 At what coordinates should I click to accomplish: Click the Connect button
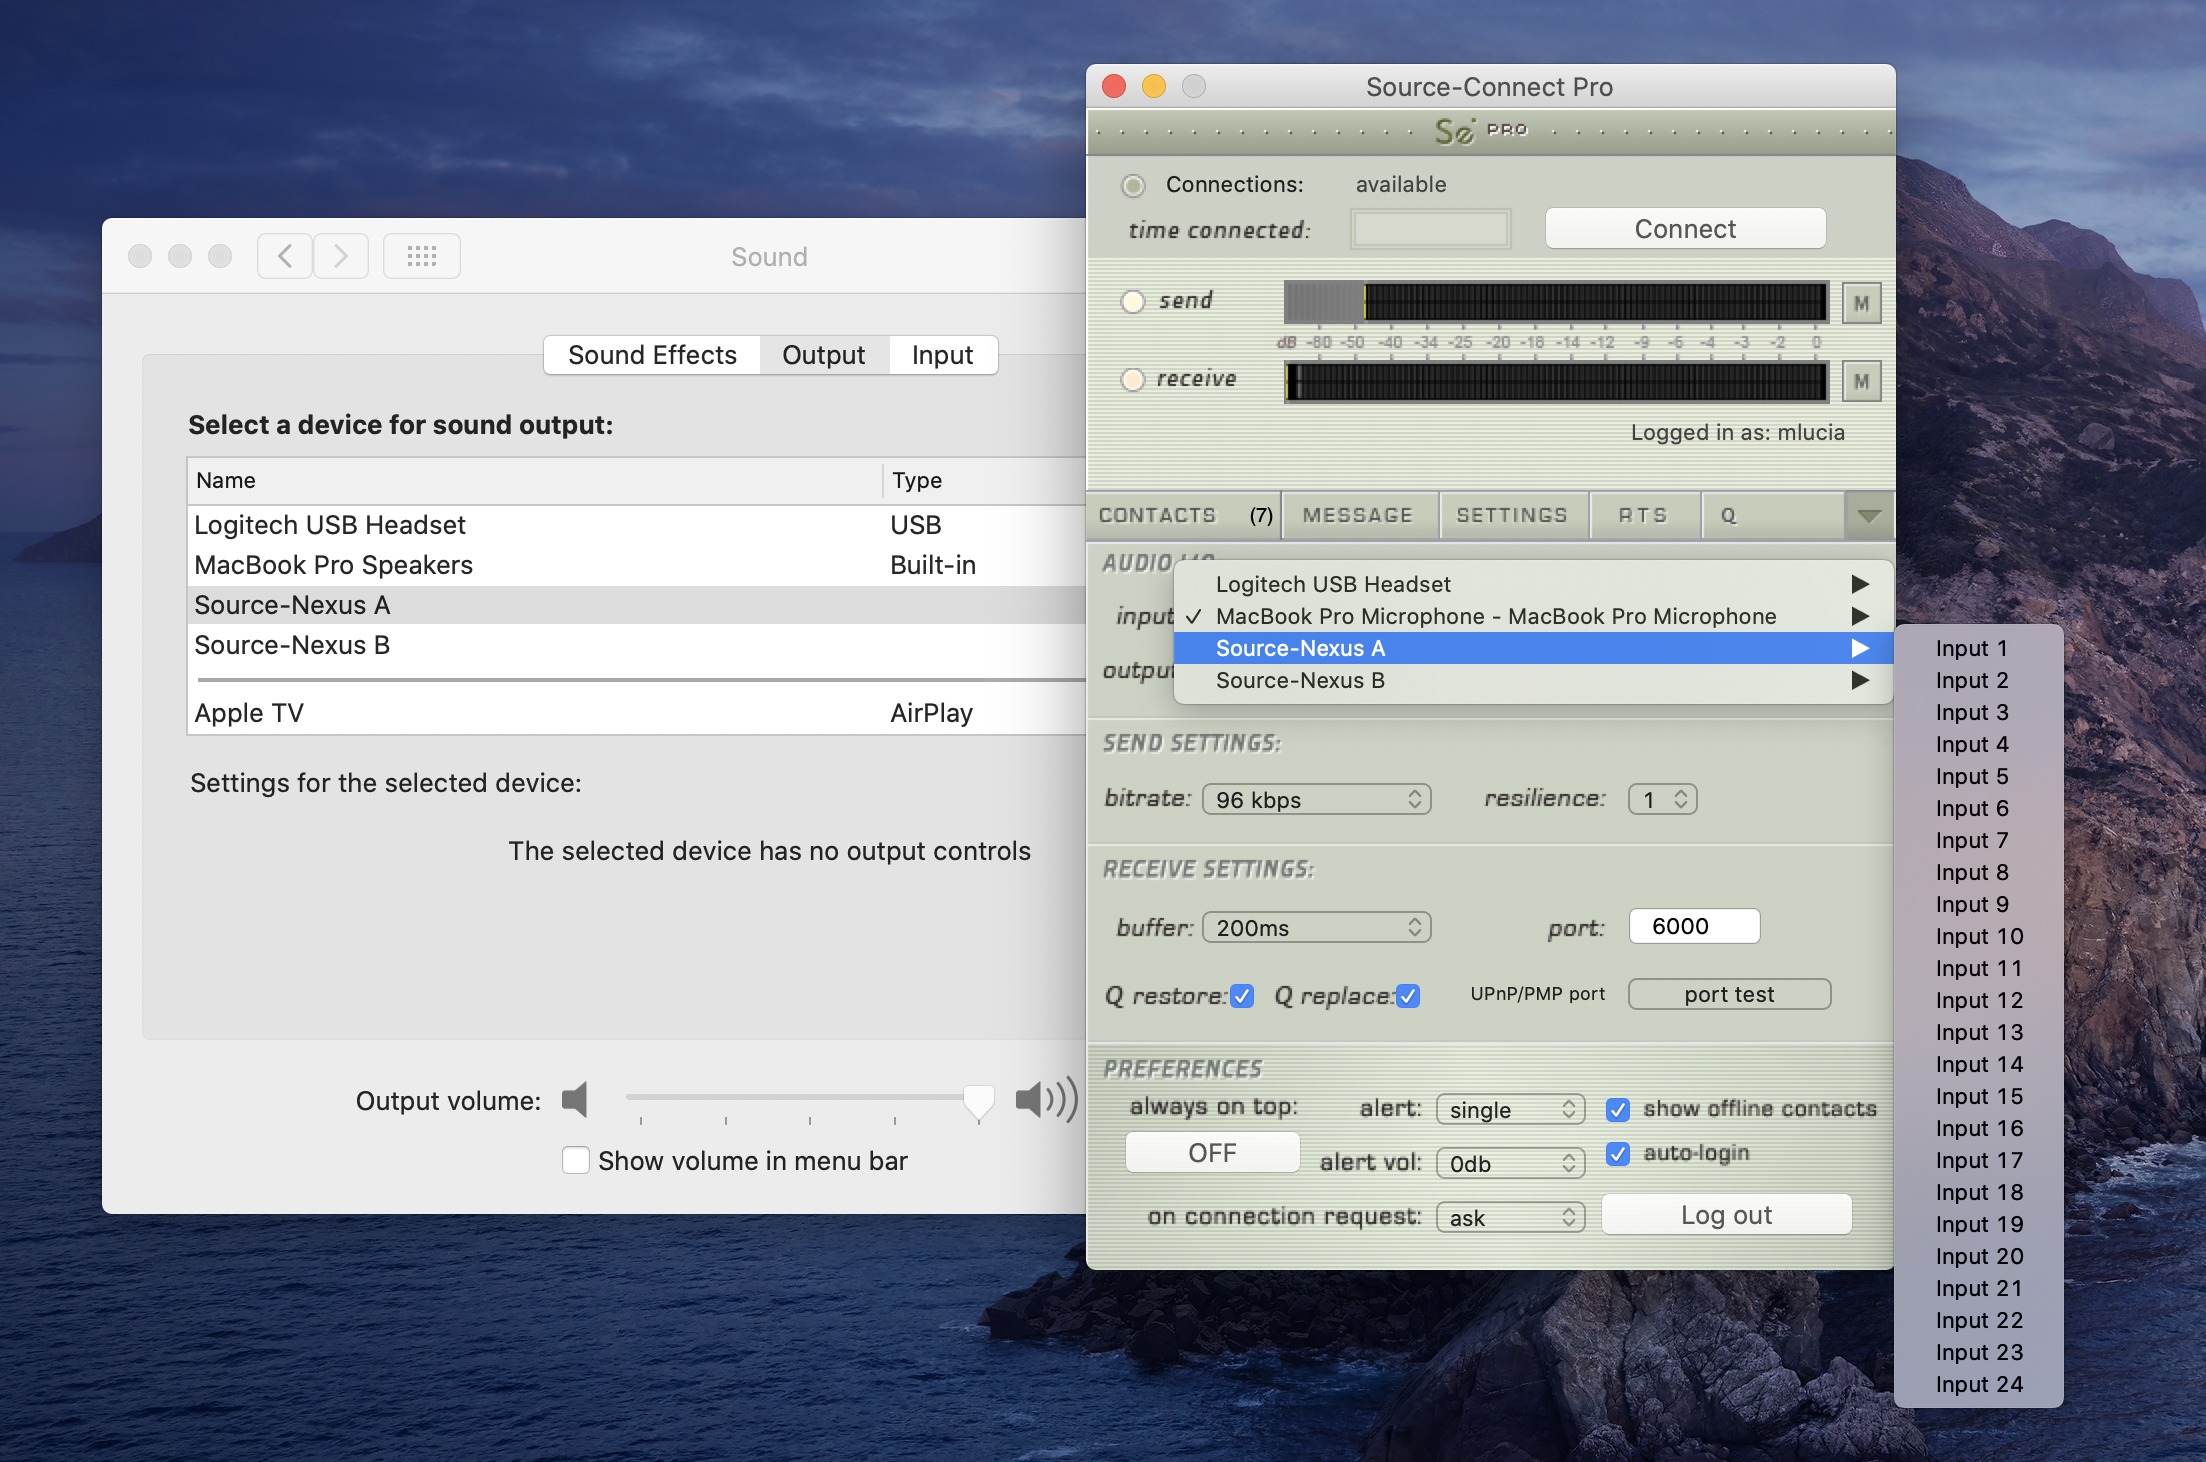pyautogui.click(x=1685, y=229)
